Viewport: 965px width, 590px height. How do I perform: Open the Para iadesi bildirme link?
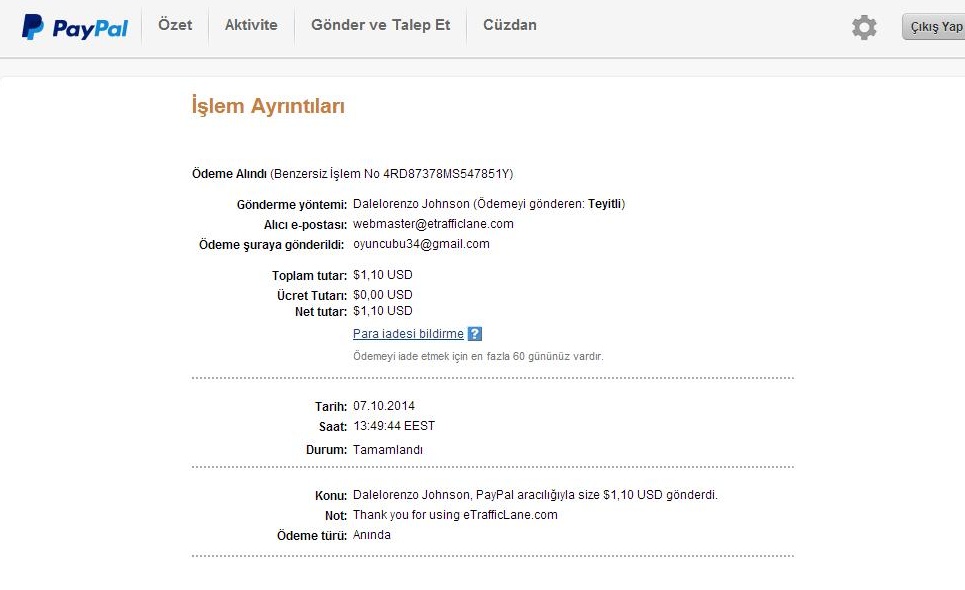(408, 333)
